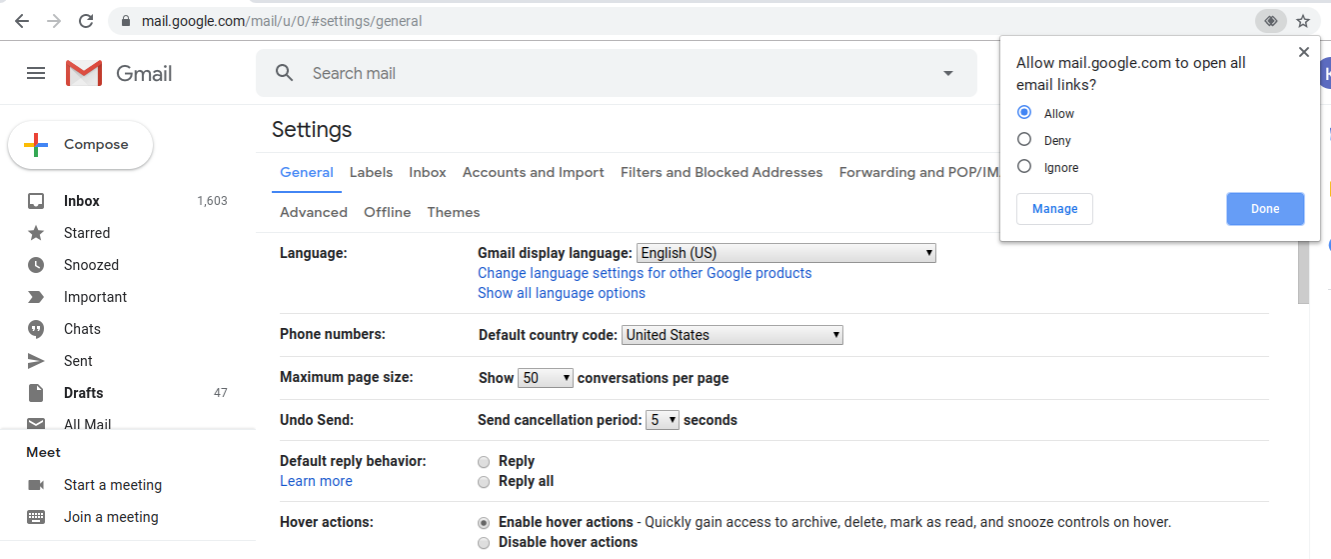Screen dimensions: 1331x559
Task: Open the Show all language options link
Action: [561, 293]
